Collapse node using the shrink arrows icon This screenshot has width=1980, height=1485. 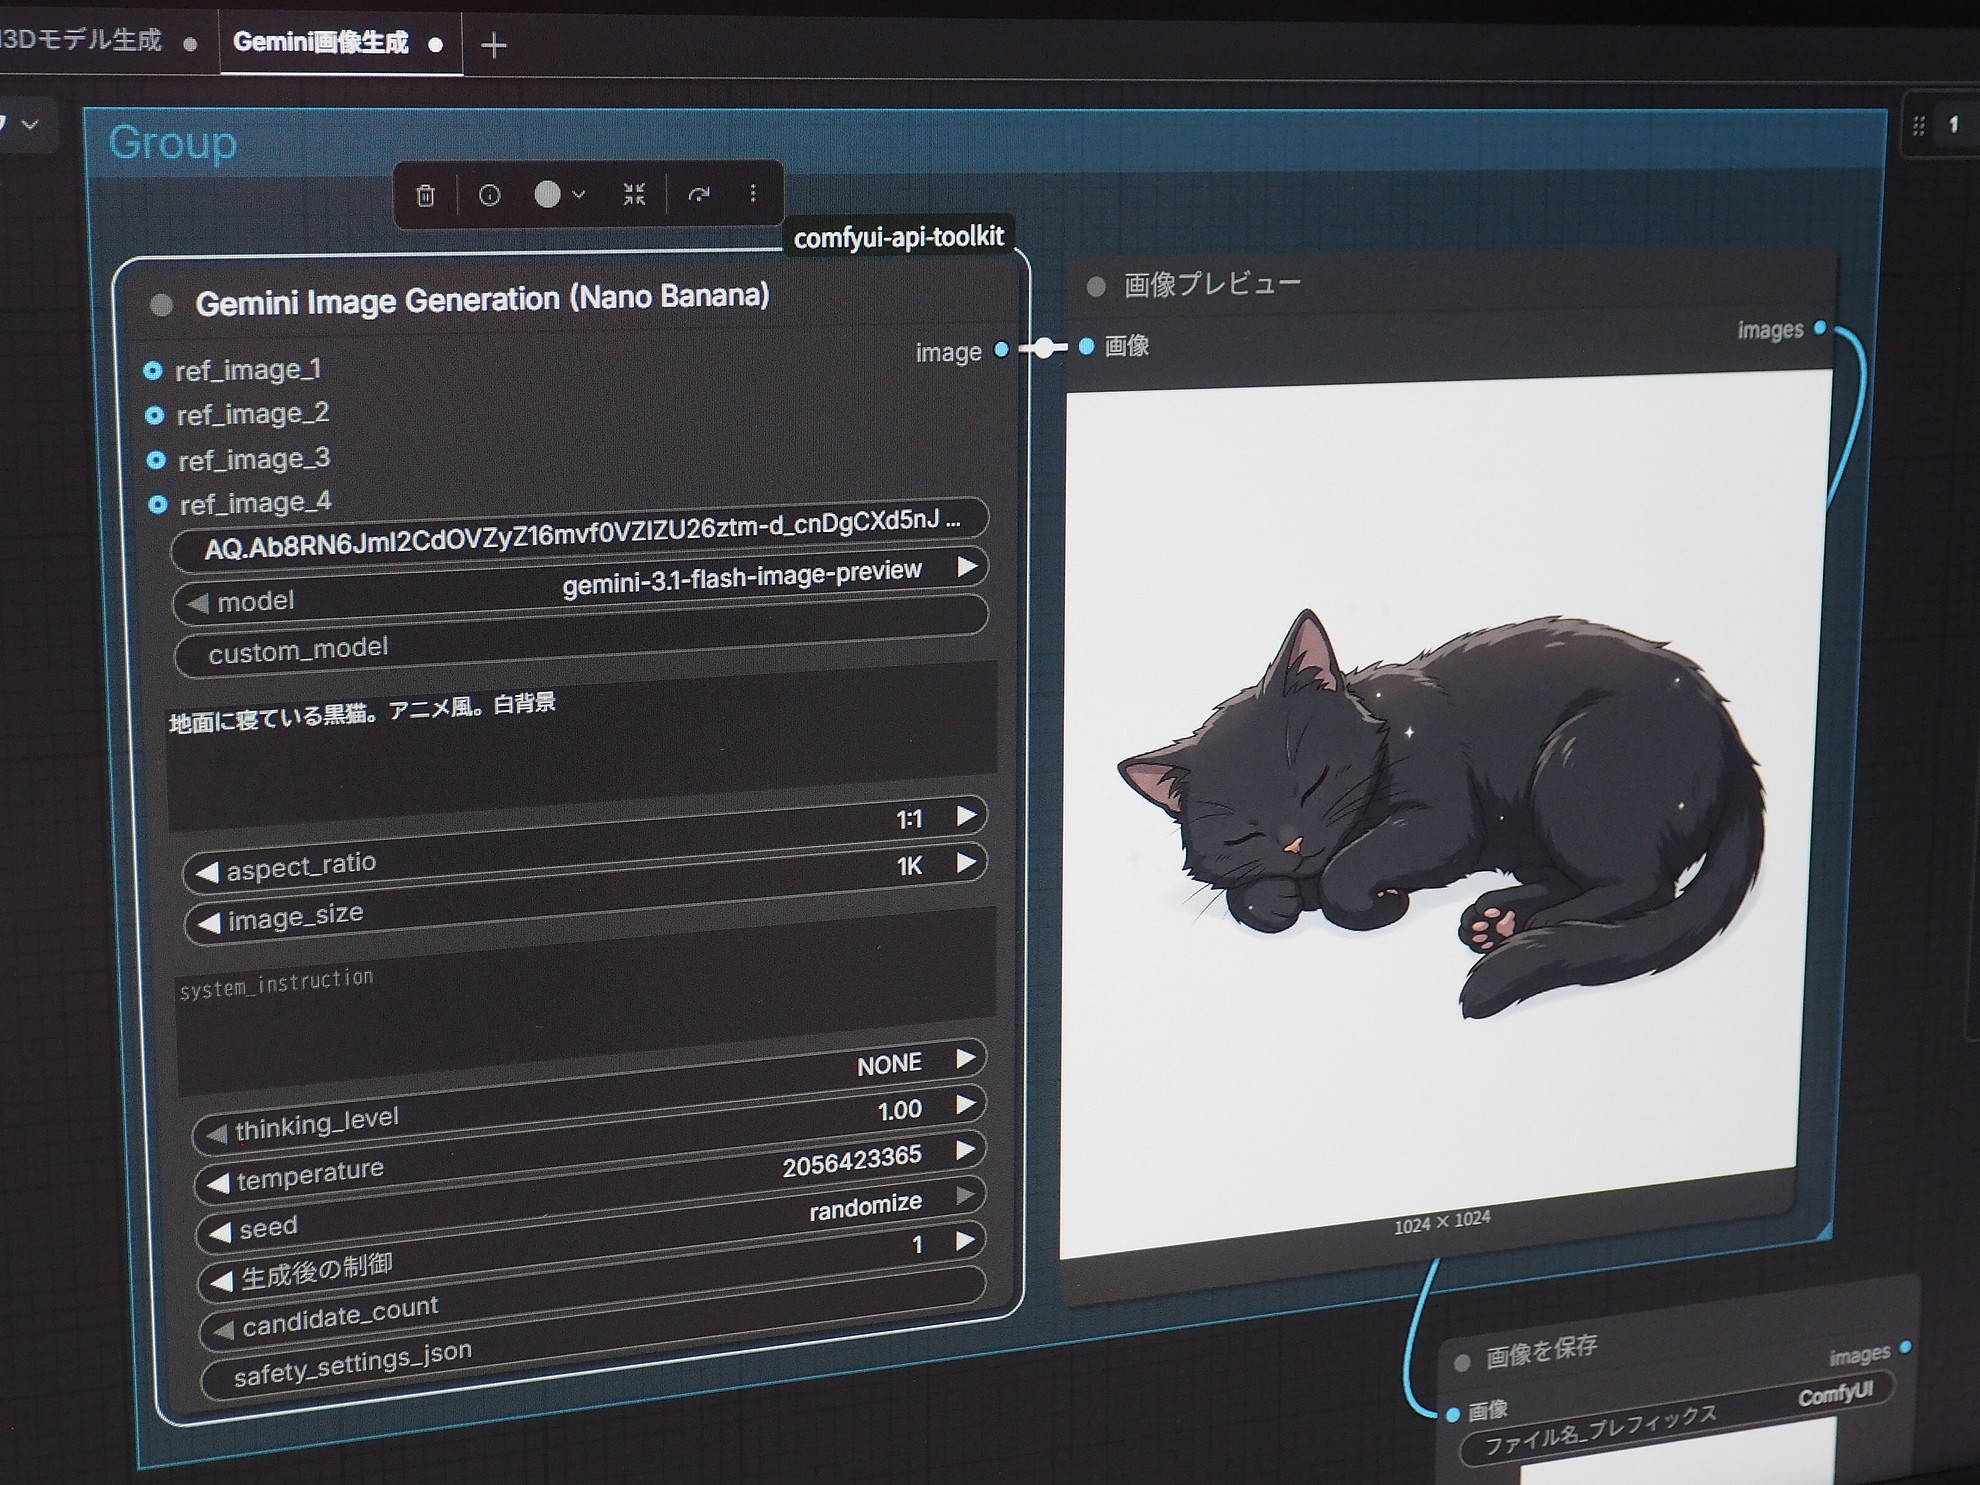point(634,194)
